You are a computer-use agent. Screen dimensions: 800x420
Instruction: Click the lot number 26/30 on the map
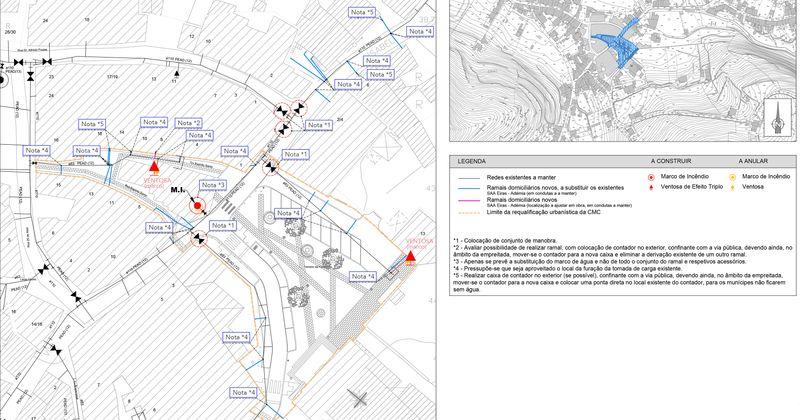pos(8,31)
